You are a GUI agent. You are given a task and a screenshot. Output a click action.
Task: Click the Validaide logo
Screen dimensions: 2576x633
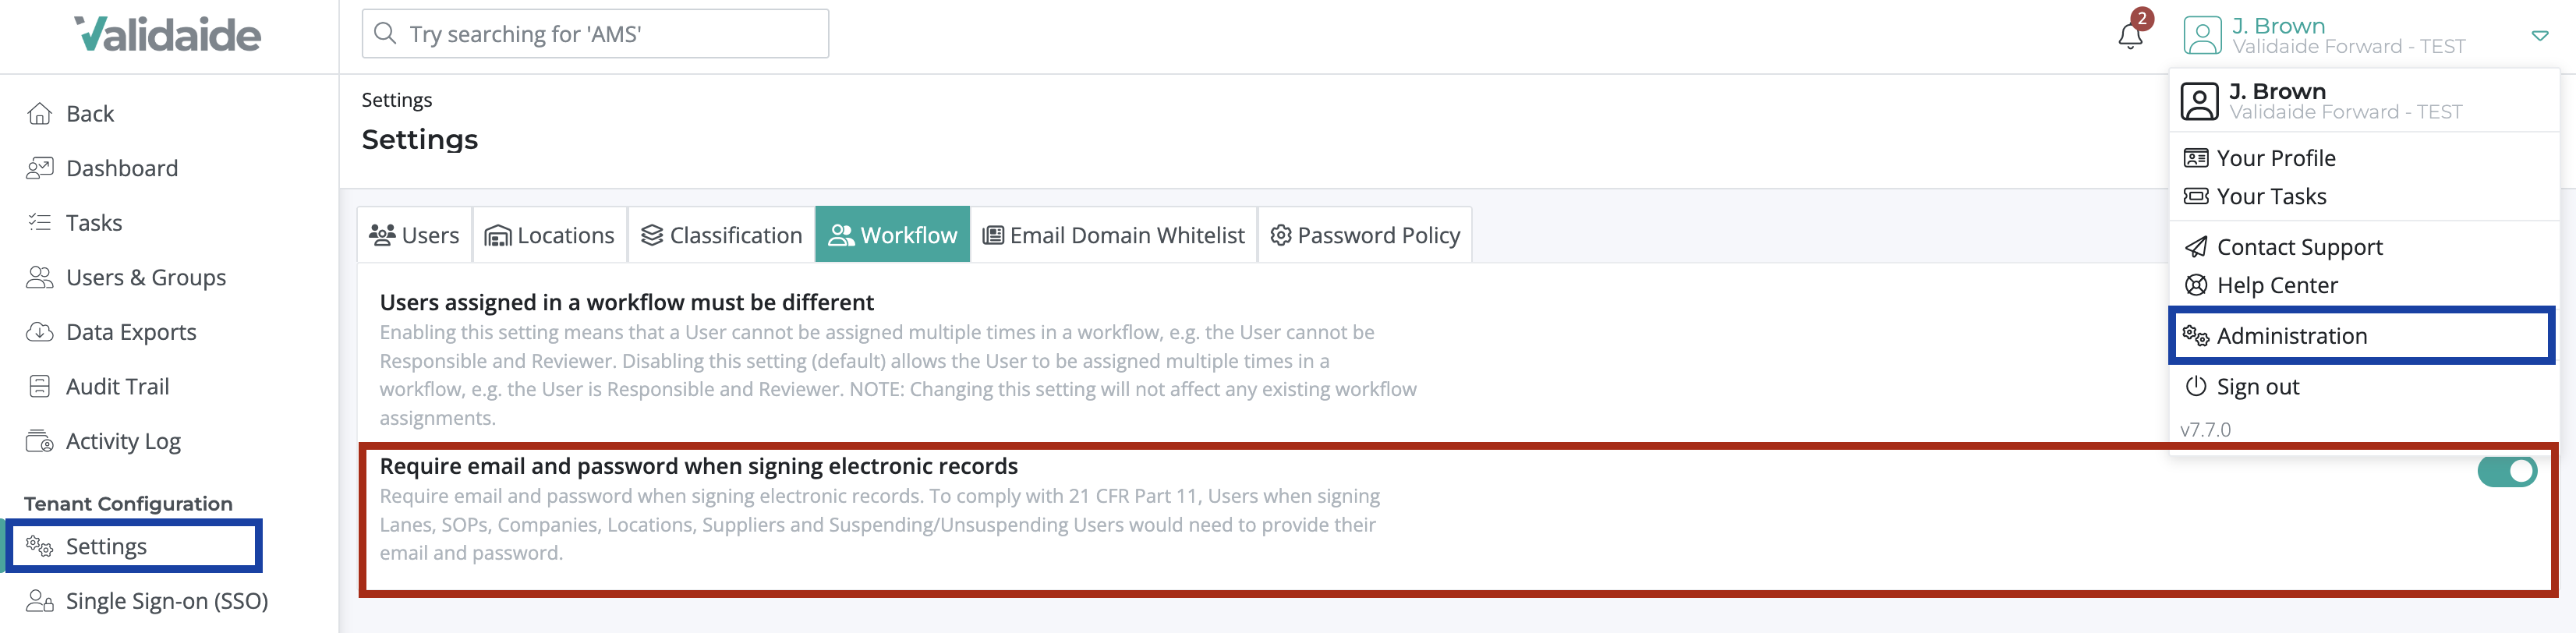[168, 34]
